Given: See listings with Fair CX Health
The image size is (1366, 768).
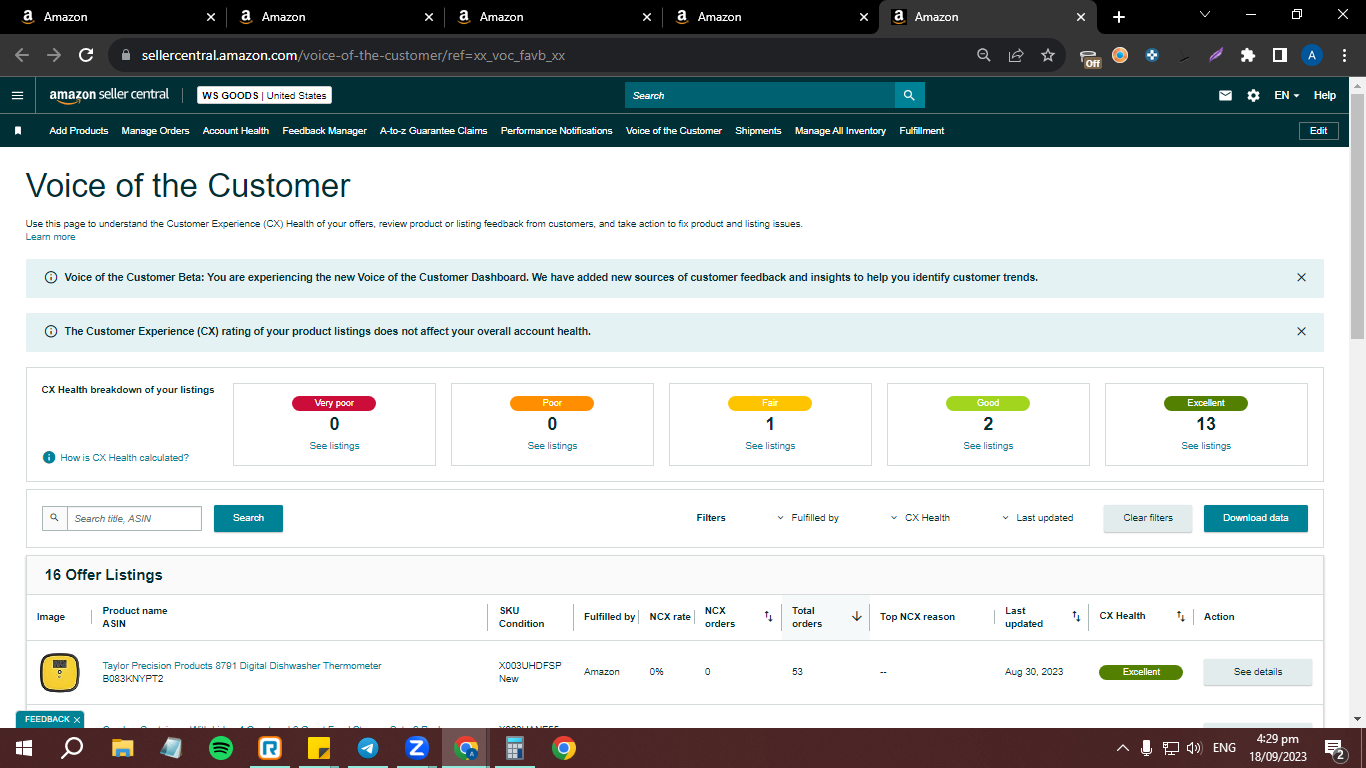Looking at the screenshot, I should pyautogui.click(x=770, y=446).
